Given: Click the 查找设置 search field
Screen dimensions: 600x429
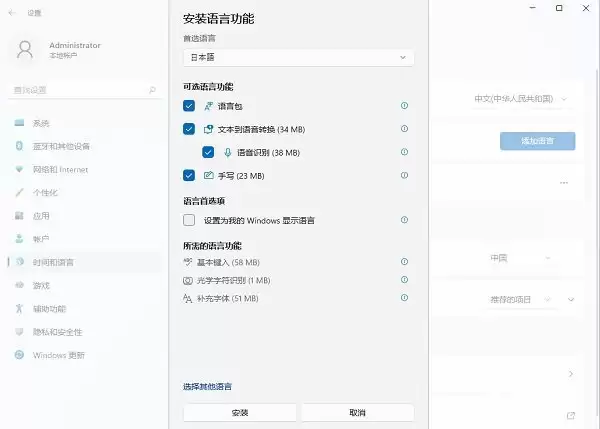Looking at the screenshot, I should coord(84,90).
